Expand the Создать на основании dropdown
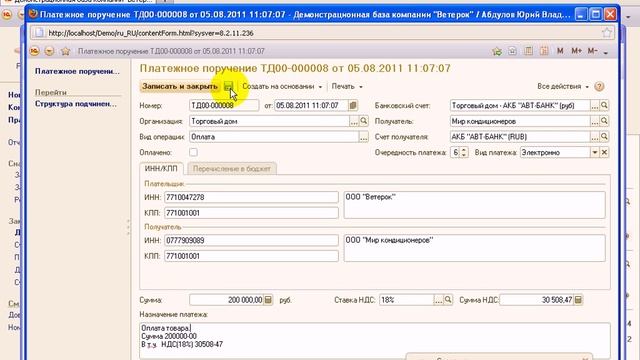Screen dimensions: 640x360 (282, 87)
